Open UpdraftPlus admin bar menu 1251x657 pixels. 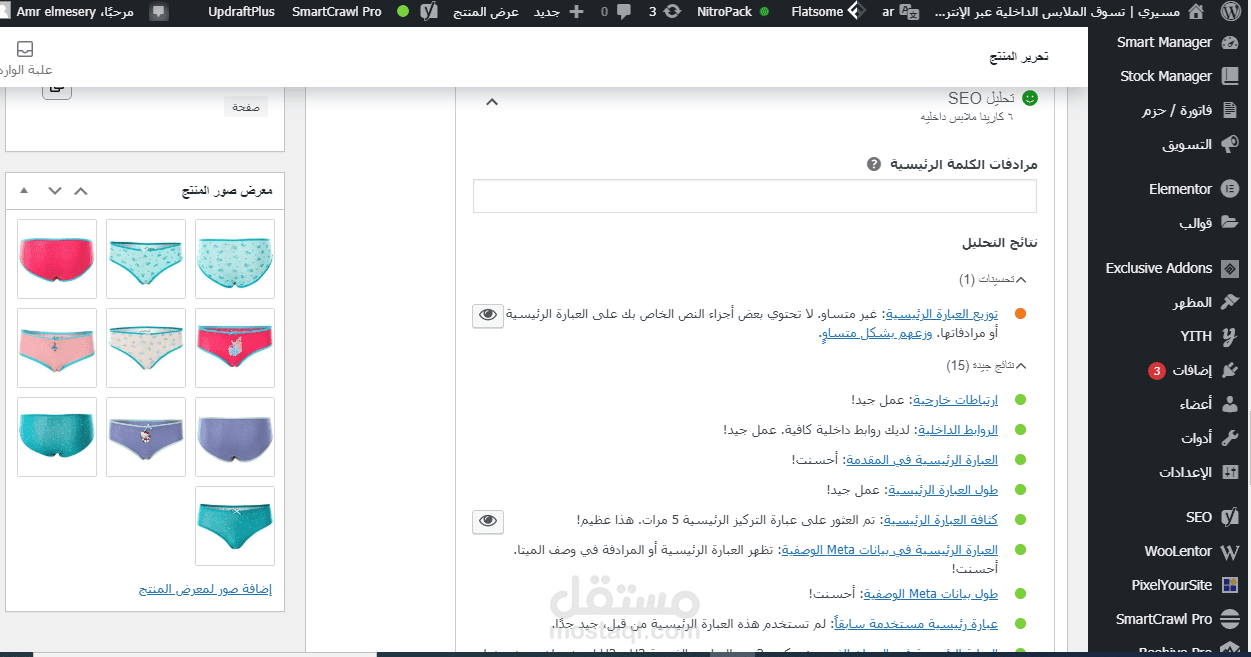241,13
